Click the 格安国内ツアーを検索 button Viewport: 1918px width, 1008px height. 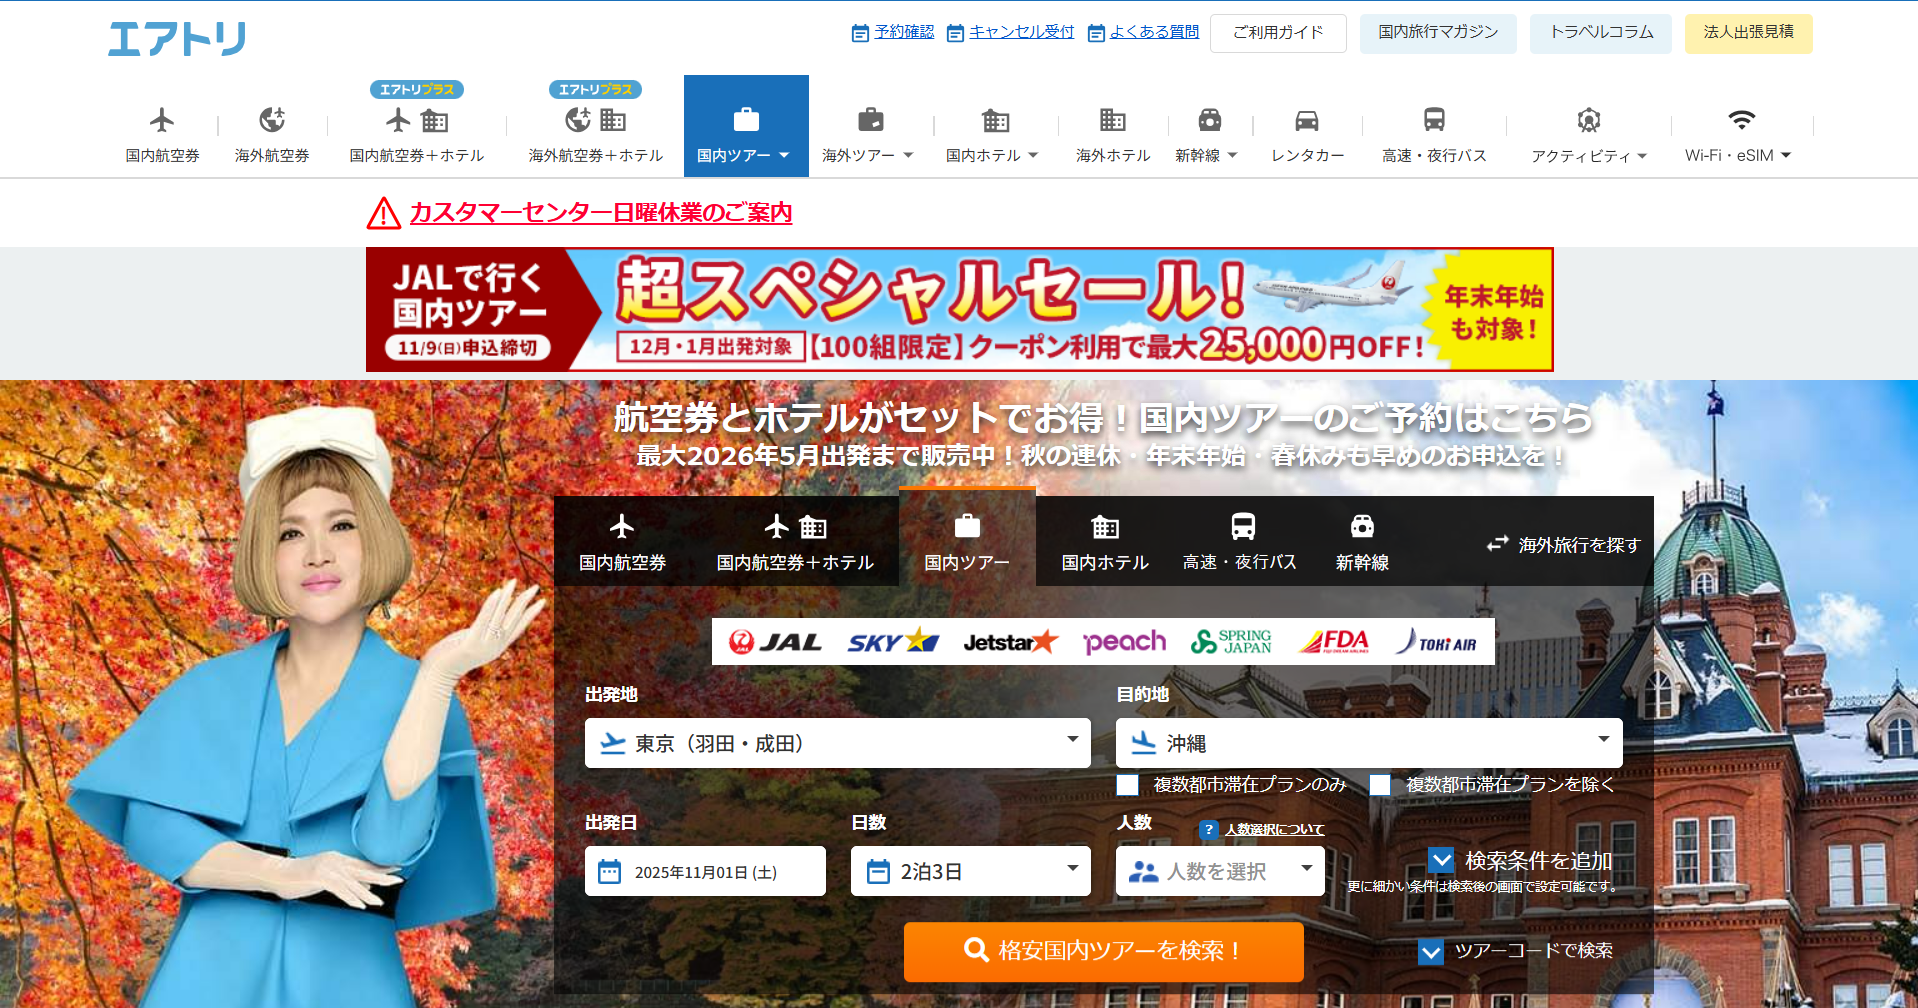[1103, 951]
